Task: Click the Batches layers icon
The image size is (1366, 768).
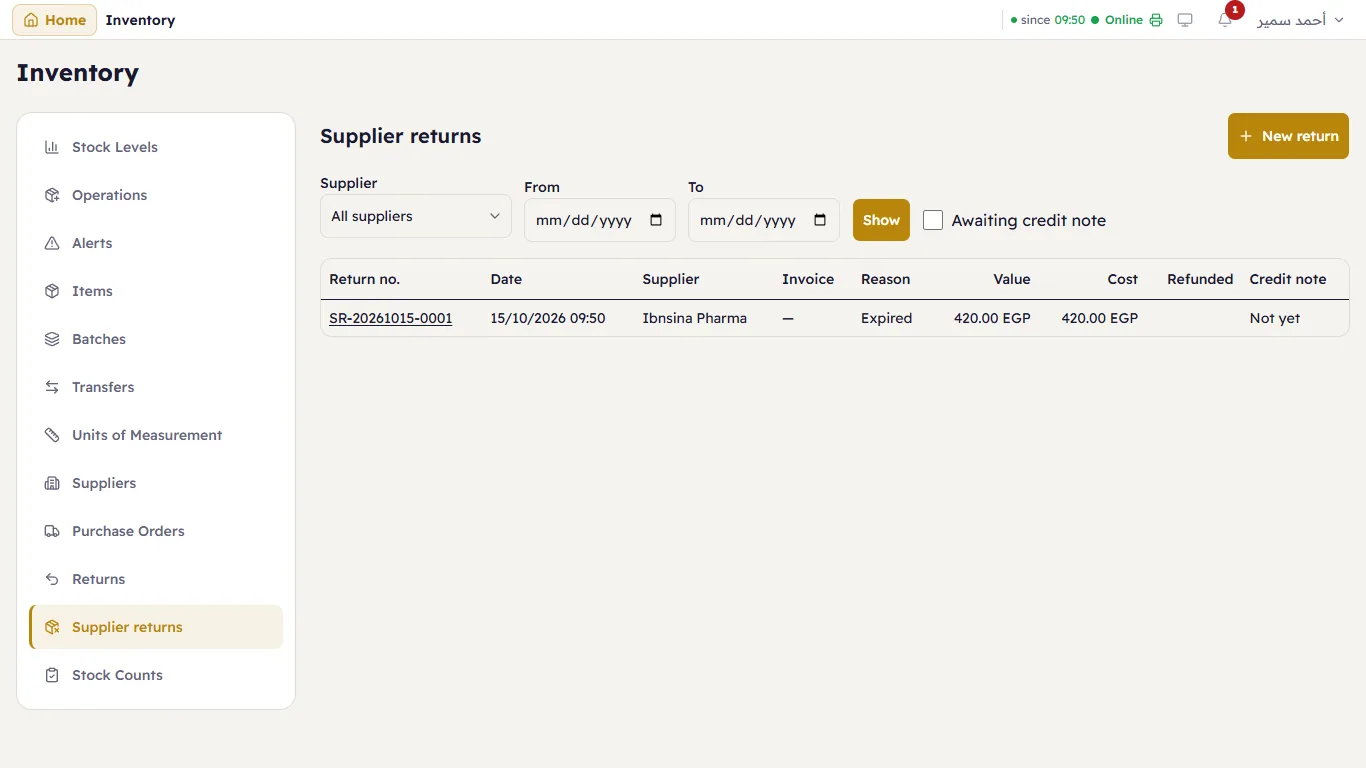Action: [52, 339]
